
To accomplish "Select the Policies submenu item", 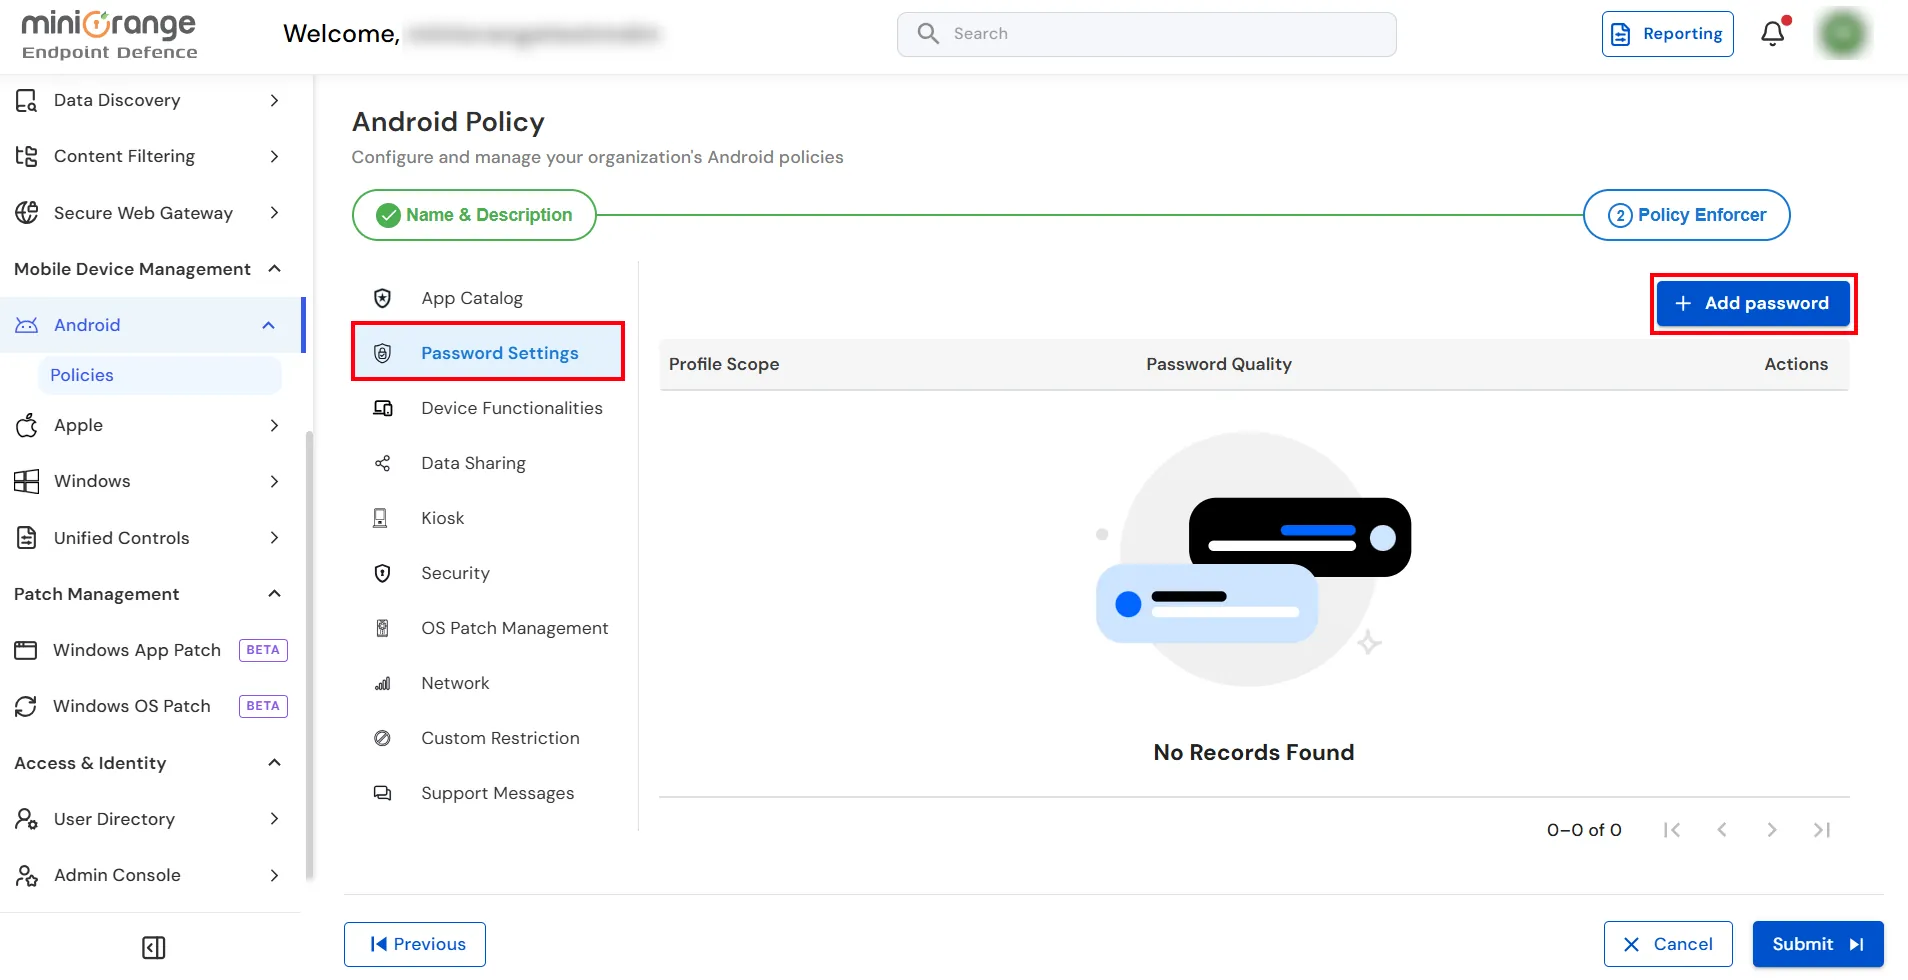I will (160, 375).
